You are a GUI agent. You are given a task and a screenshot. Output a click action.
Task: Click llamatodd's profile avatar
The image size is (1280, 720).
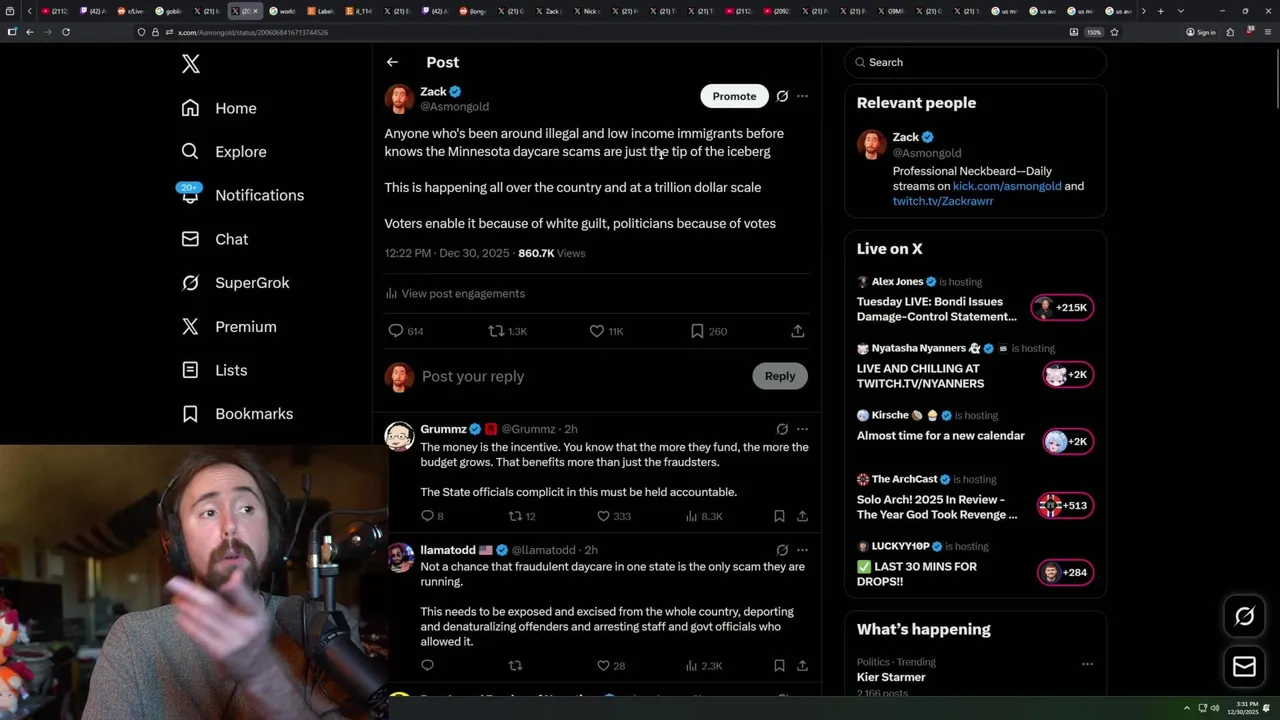pos(400,558)
